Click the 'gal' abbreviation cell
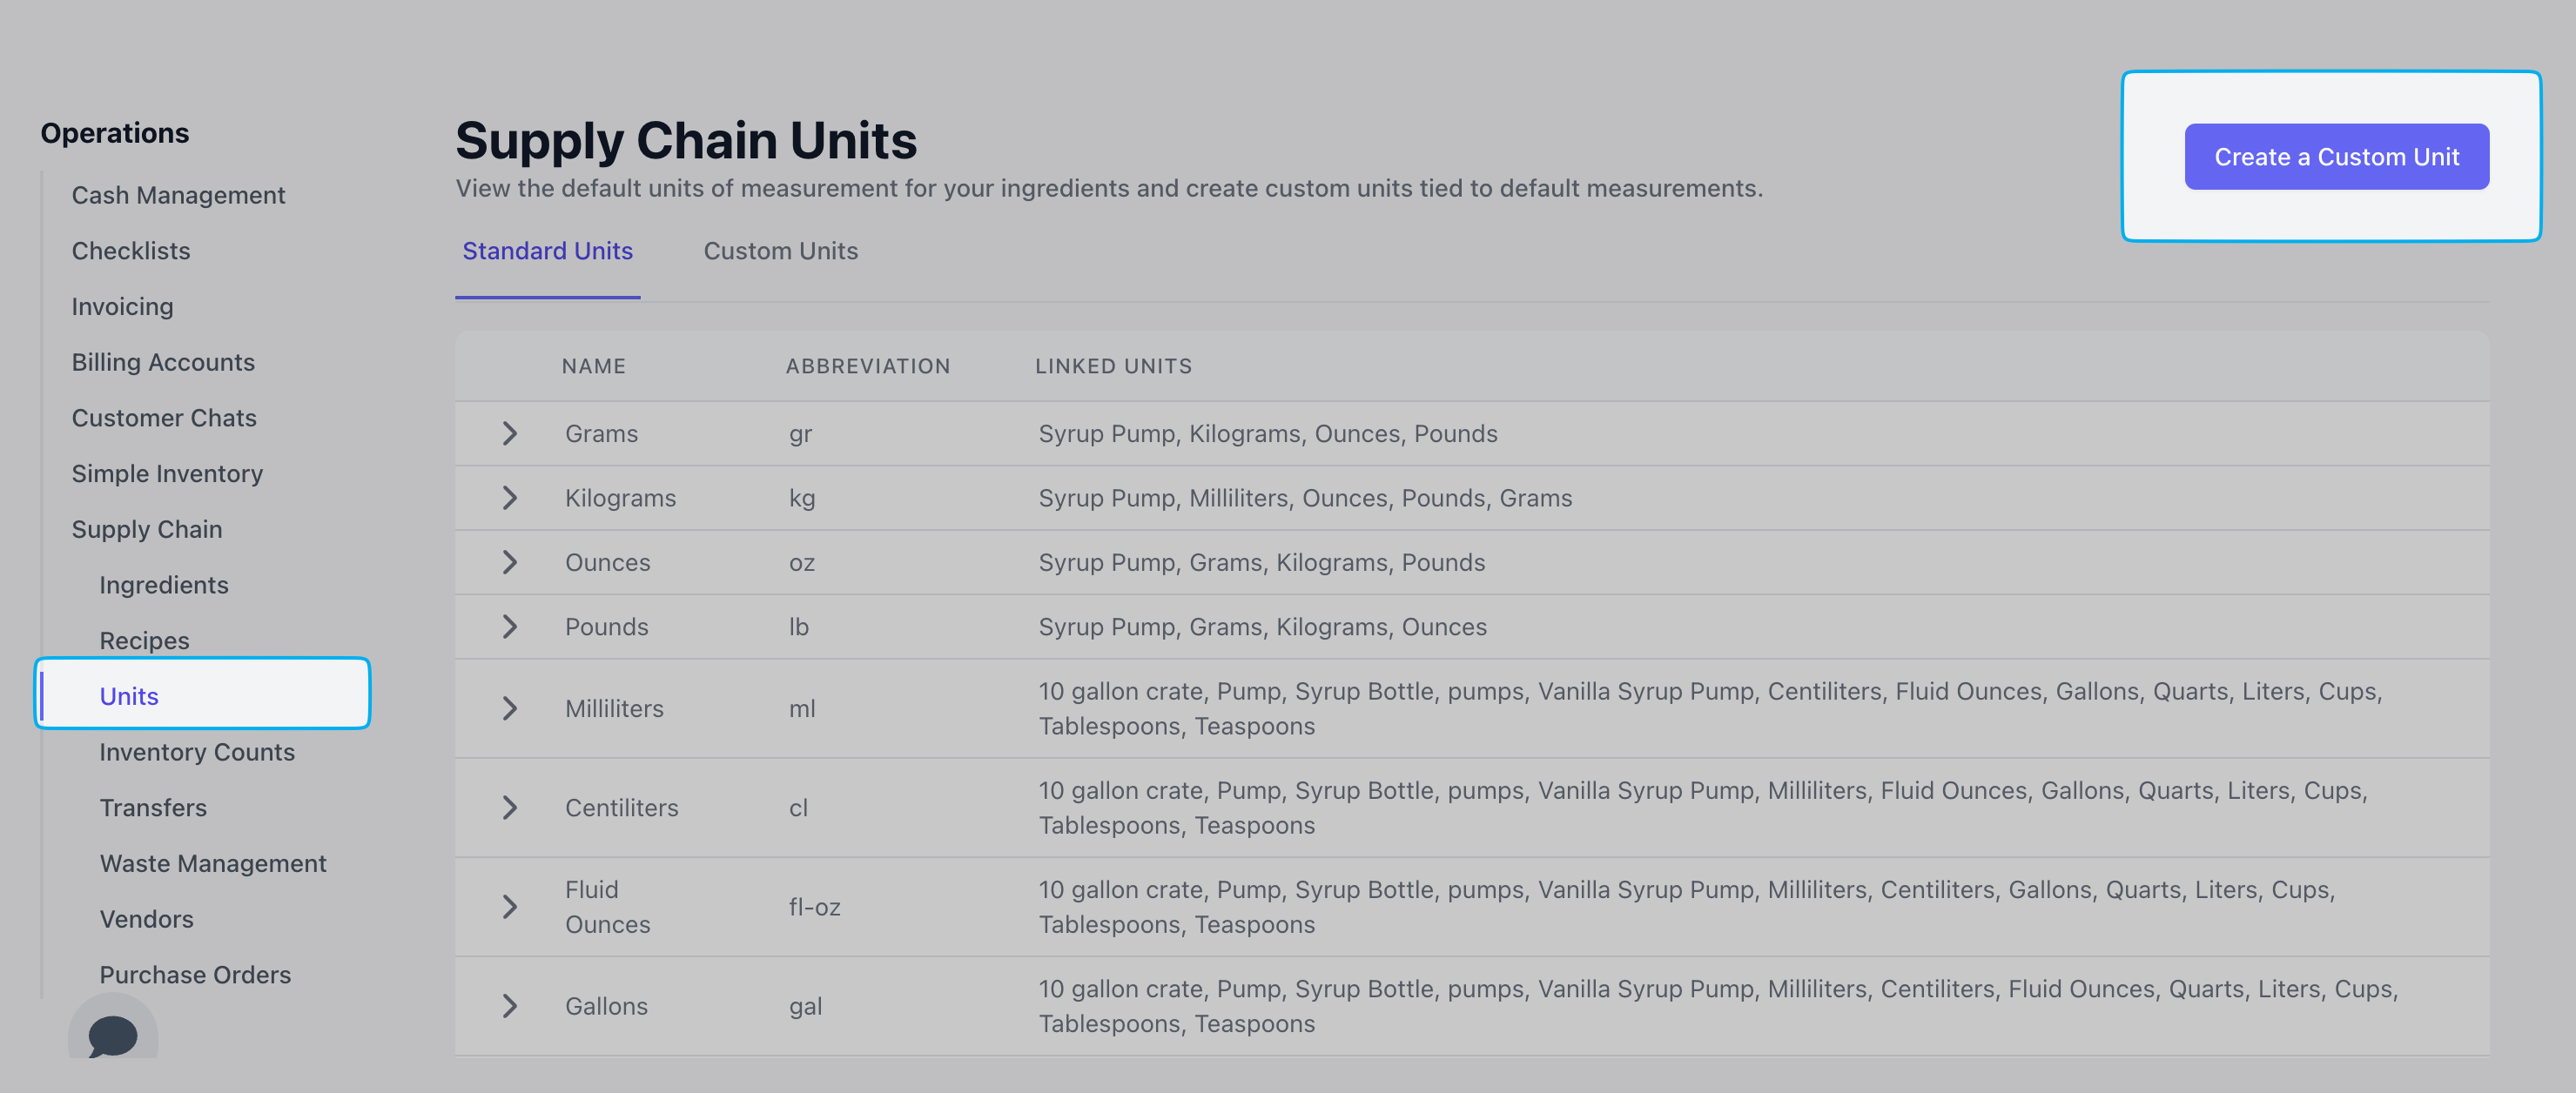Image resolution: width=2576 pixels, height=1093 pixels. (805, 1006)
